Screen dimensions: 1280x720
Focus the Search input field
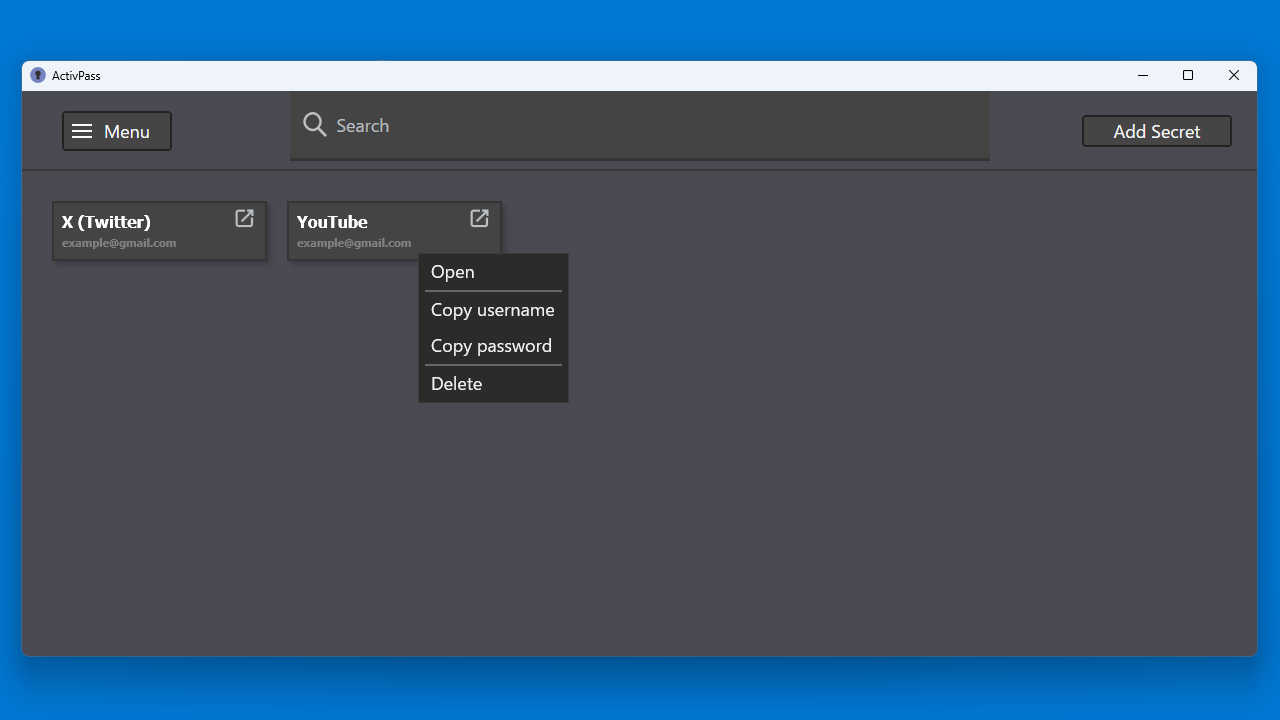point(640,125)
